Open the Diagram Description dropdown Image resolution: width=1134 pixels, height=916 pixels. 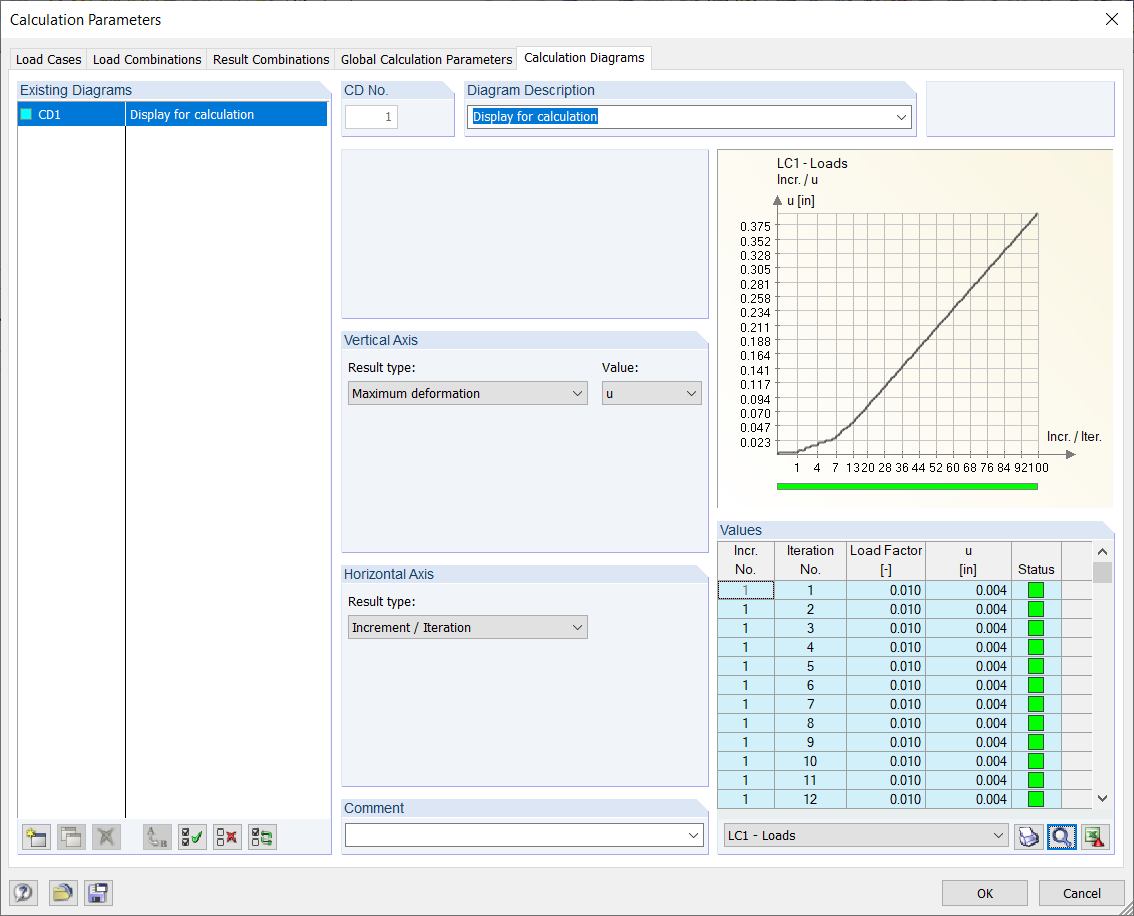click(902, 117)
